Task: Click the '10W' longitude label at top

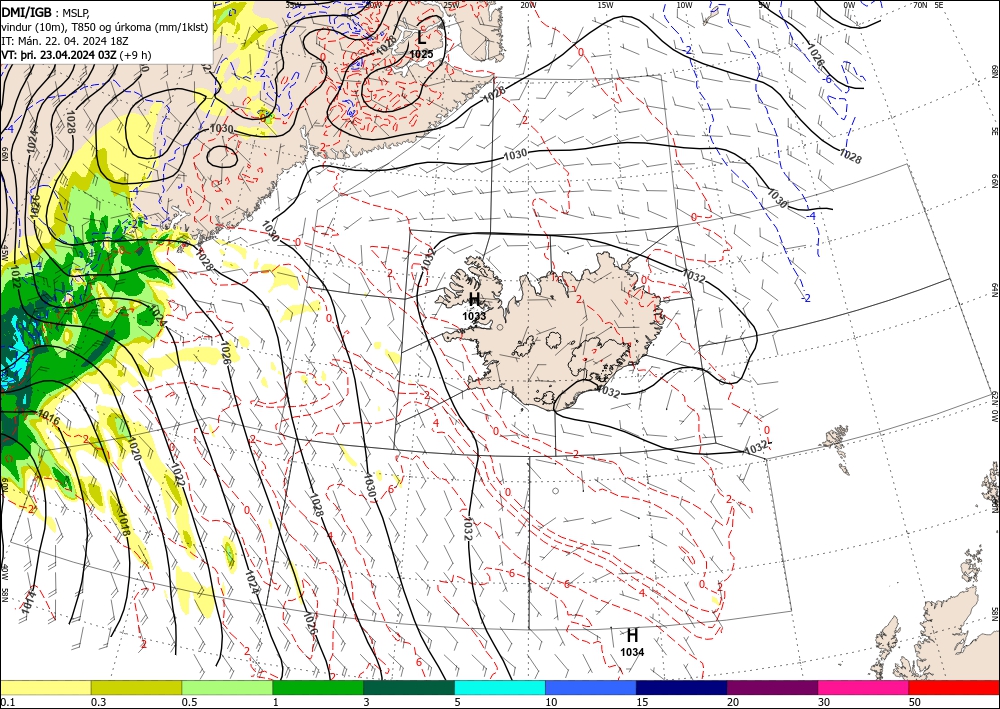Action: [684, 5]
